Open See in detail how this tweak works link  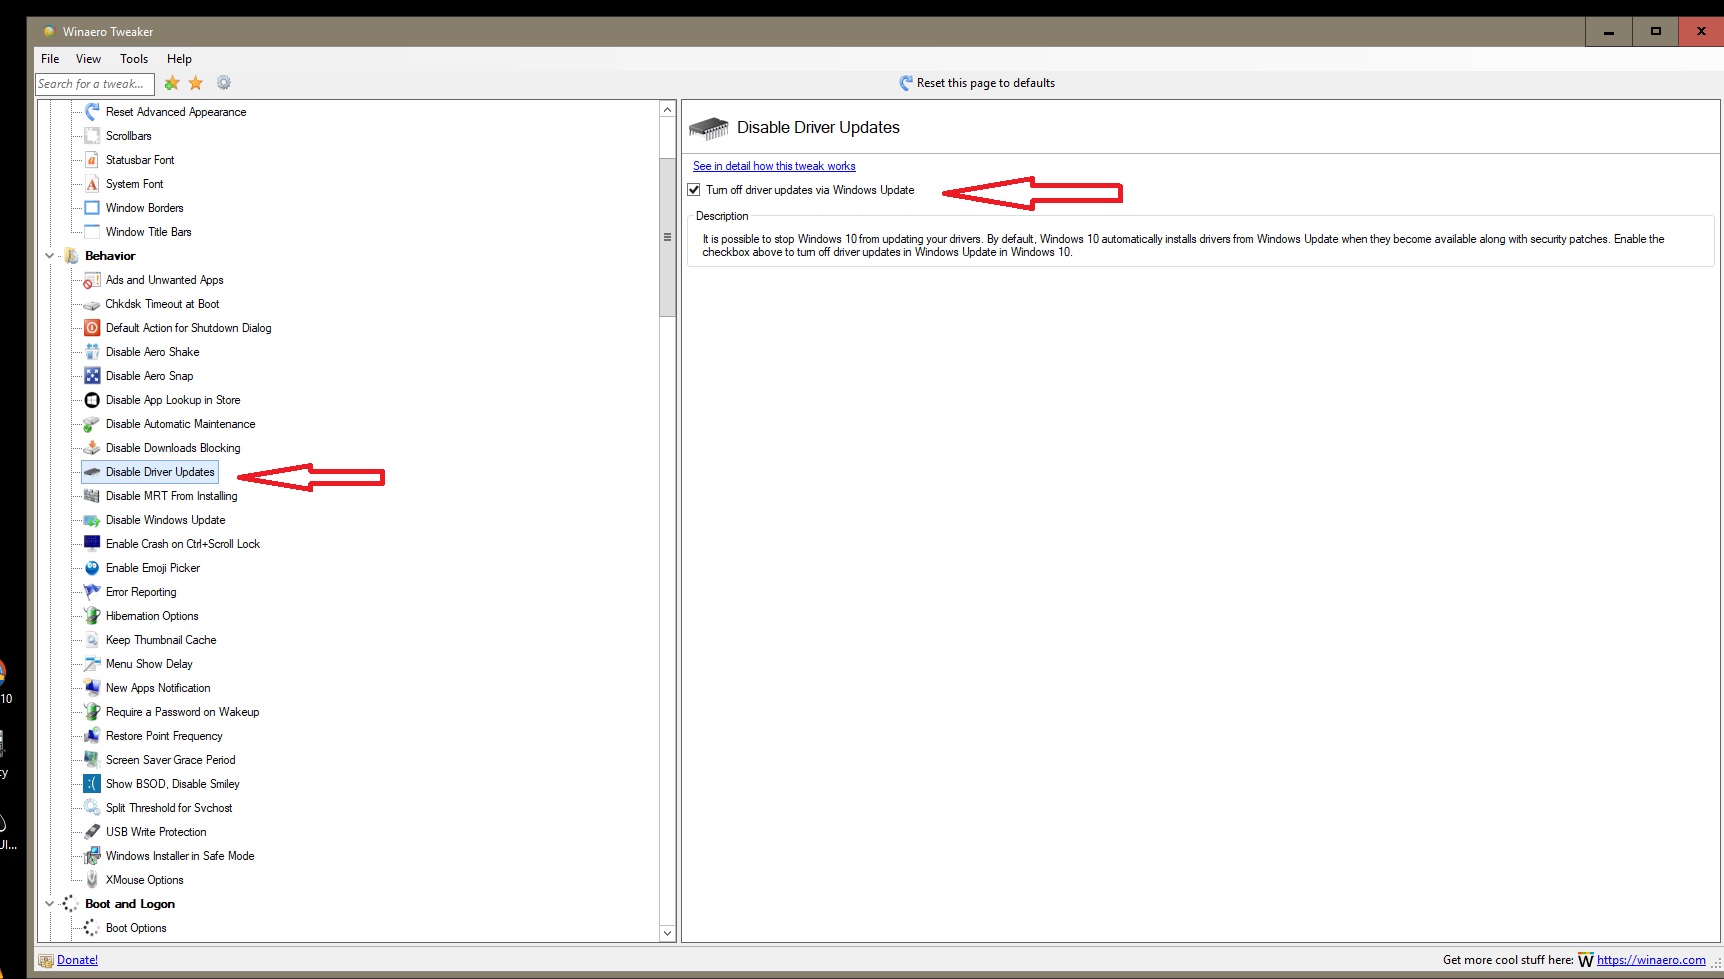[774, 166]
